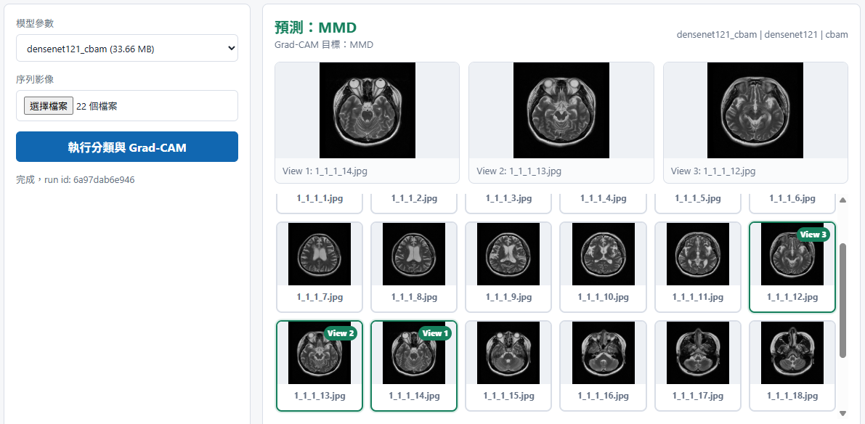Image resolution: width=865 pixels, height=424 pixels.
Task: Open View 1 image 1_1_1_14.jpg preview
Action: coord(367,122)
